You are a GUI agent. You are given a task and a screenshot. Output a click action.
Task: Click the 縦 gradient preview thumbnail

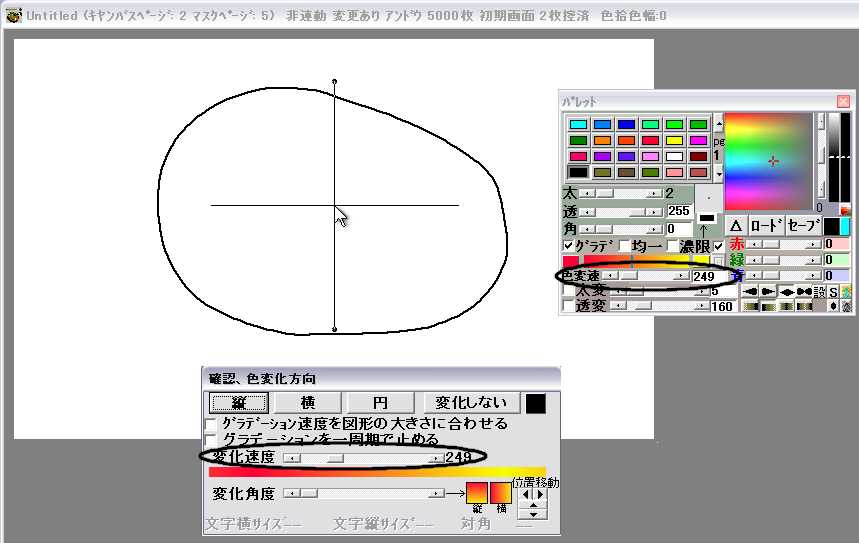(477, 492)
